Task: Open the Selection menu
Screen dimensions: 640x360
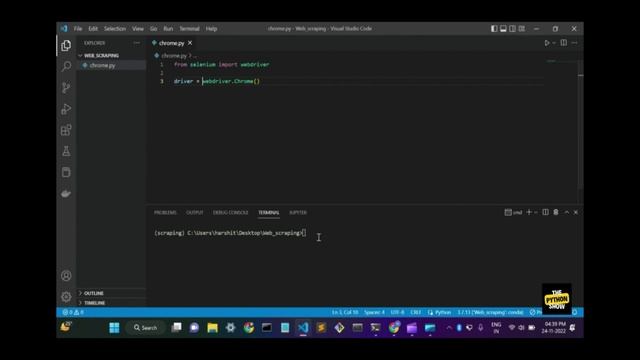Action: (115, 29)
